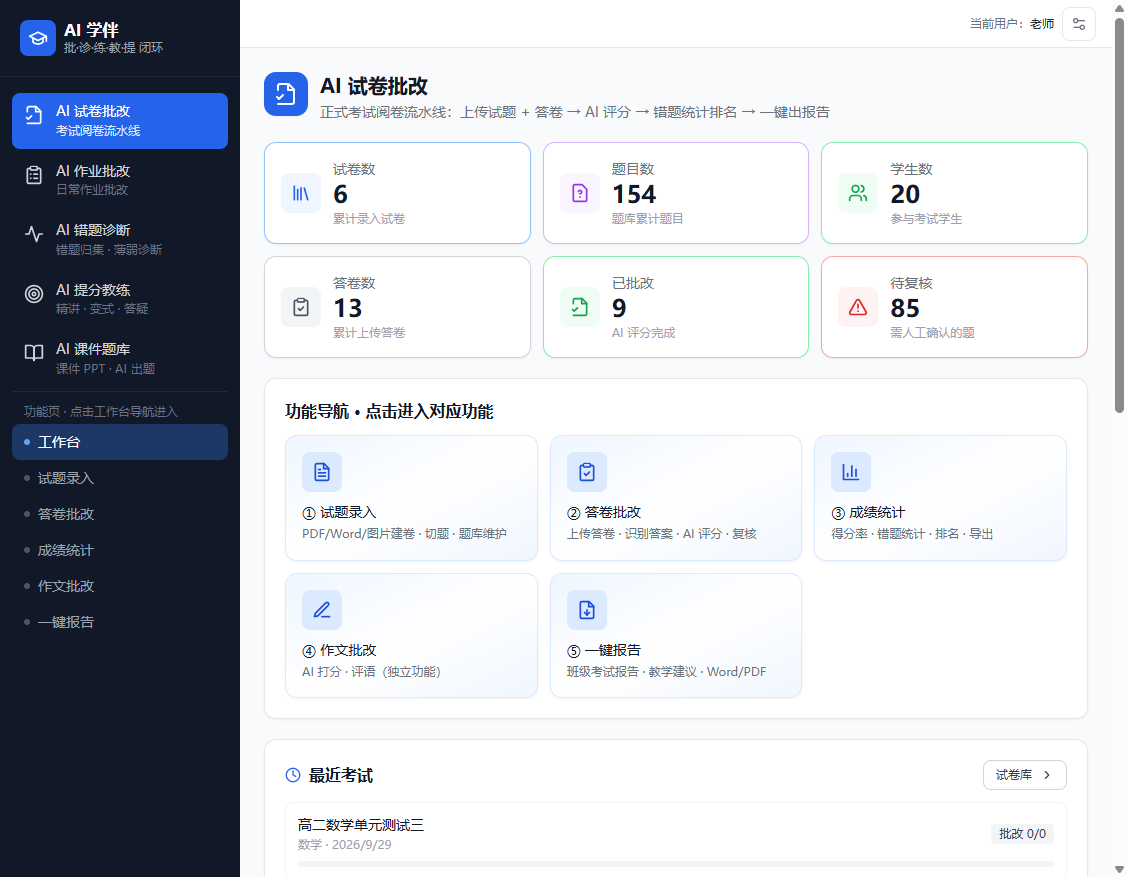1127x877 pixels.
Task: Click the 题目数 154 stat card
Action: pyautogui.click(x=676, y=193)
